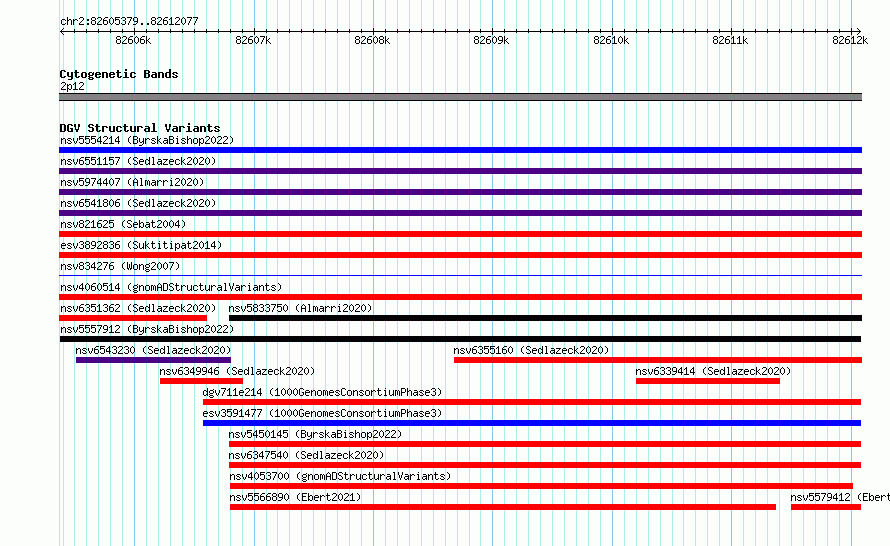Screen dimensions: 890x546
Task: Open dgv711e214 (1000GenomesConsortiumPhase3) entry
Action: [x=322, y=392]
